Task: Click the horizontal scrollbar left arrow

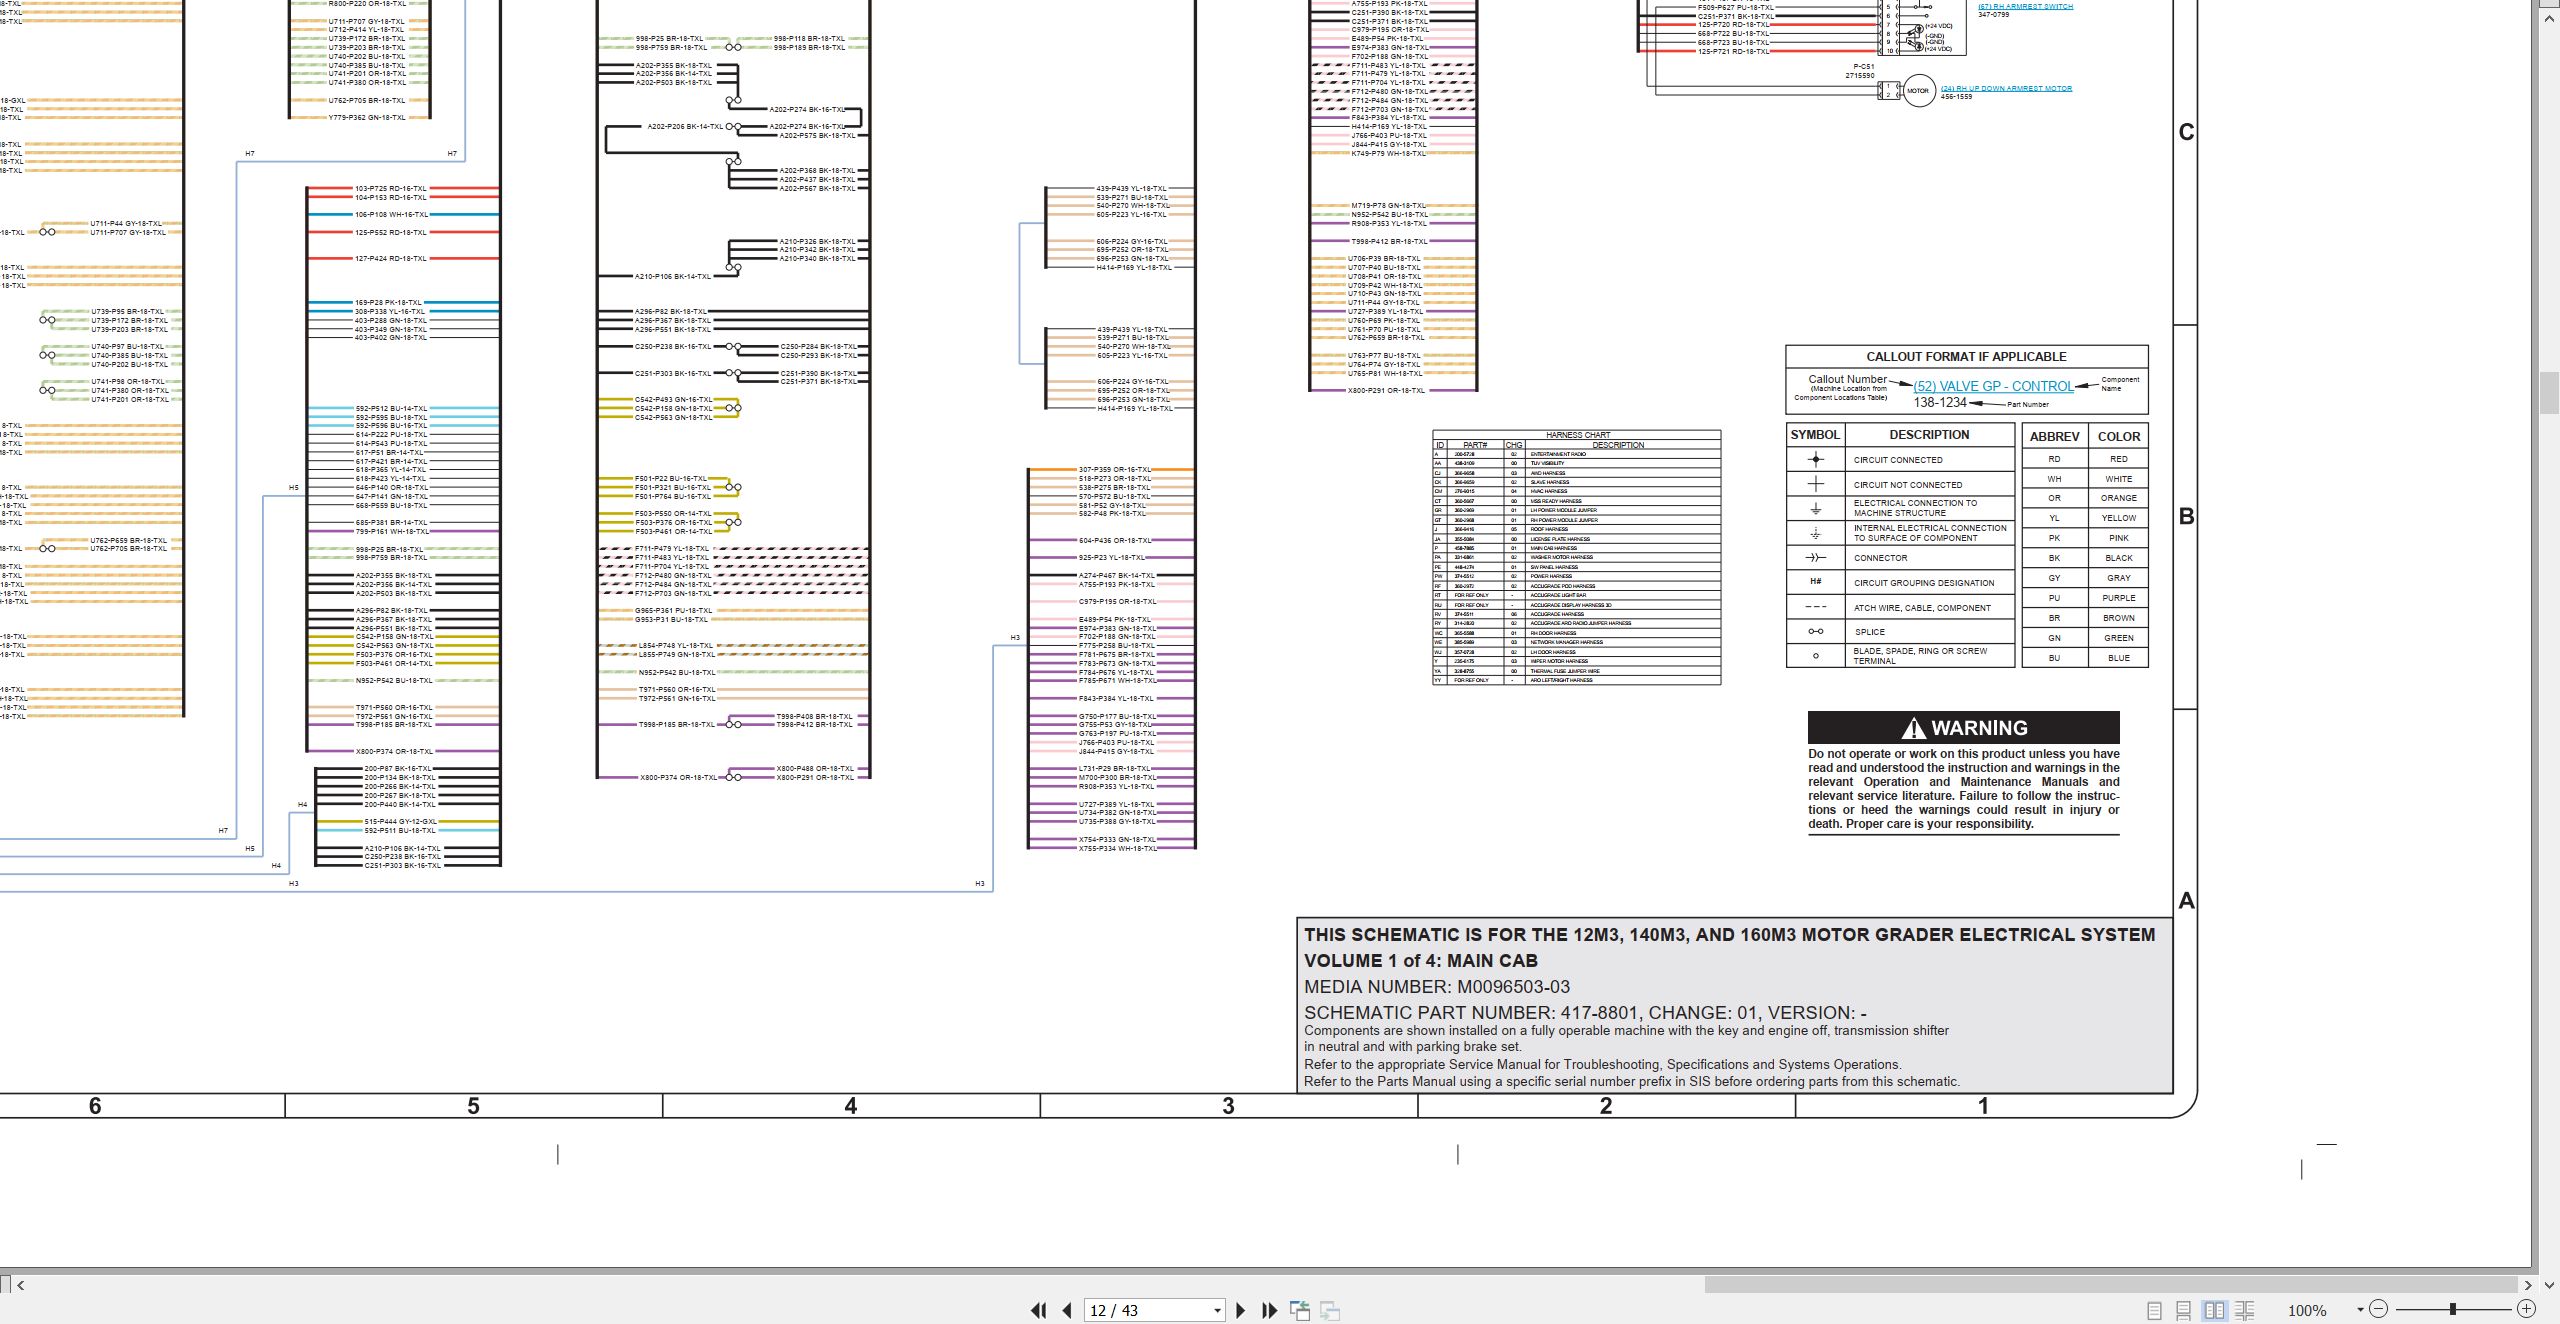Action: click(21, 1285)
